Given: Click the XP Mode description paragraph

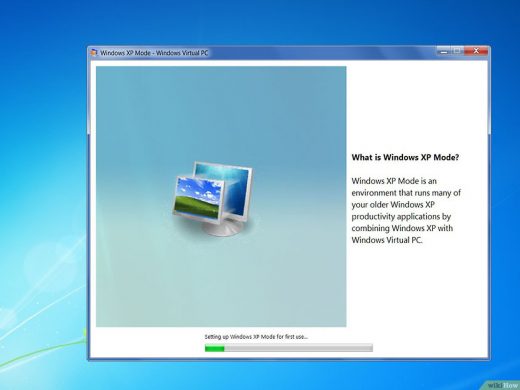Looking at the screenshot, I should (x=406, y=210).
